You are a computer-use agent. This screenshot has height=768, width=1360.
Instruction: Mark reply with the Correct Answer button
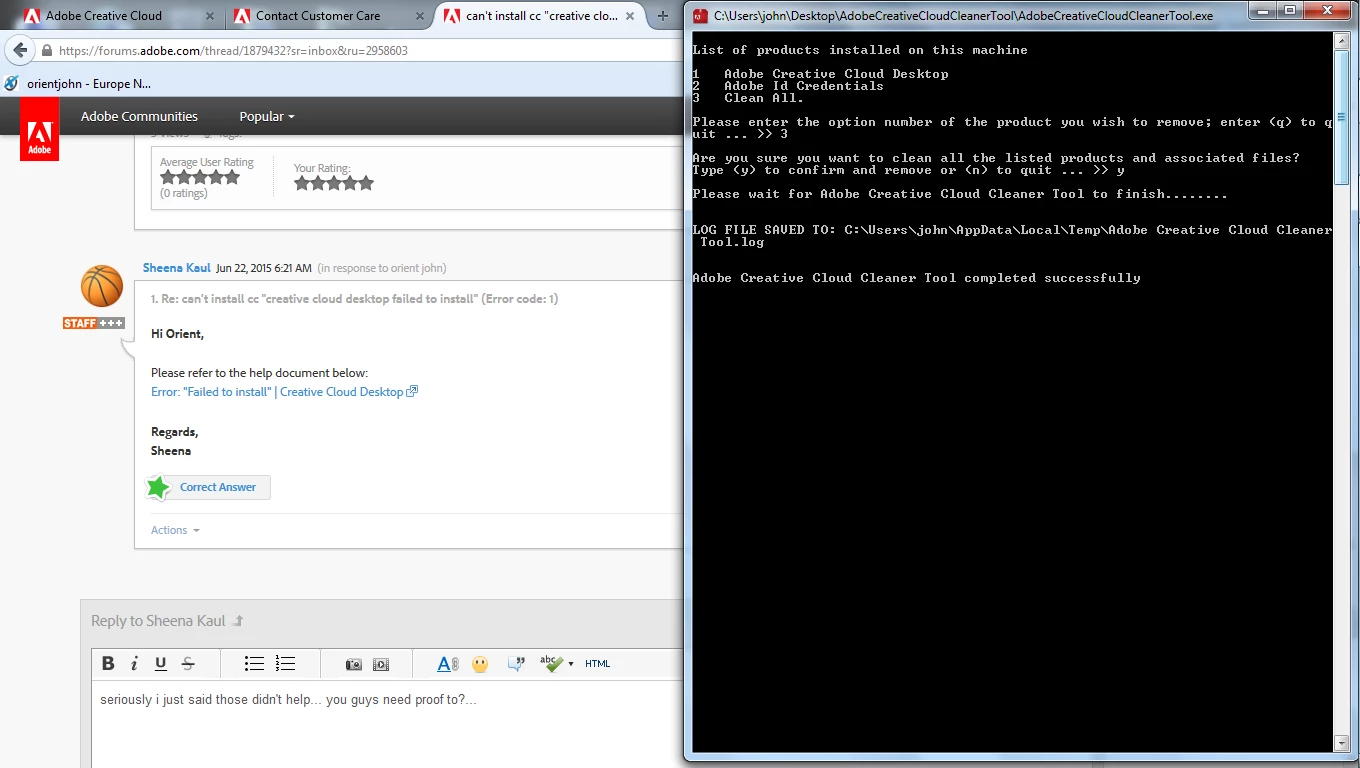click(208, 487)
